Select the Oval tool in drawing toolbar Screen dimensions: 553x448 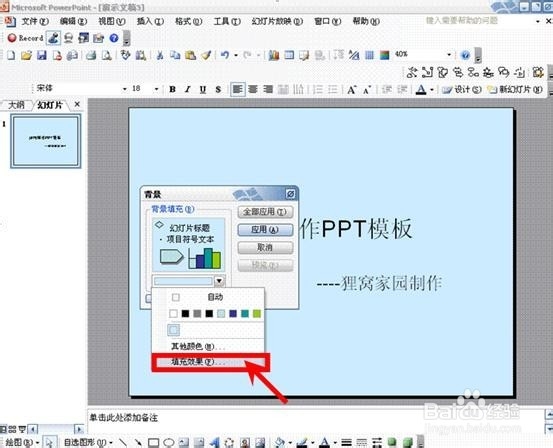[169, 442]
